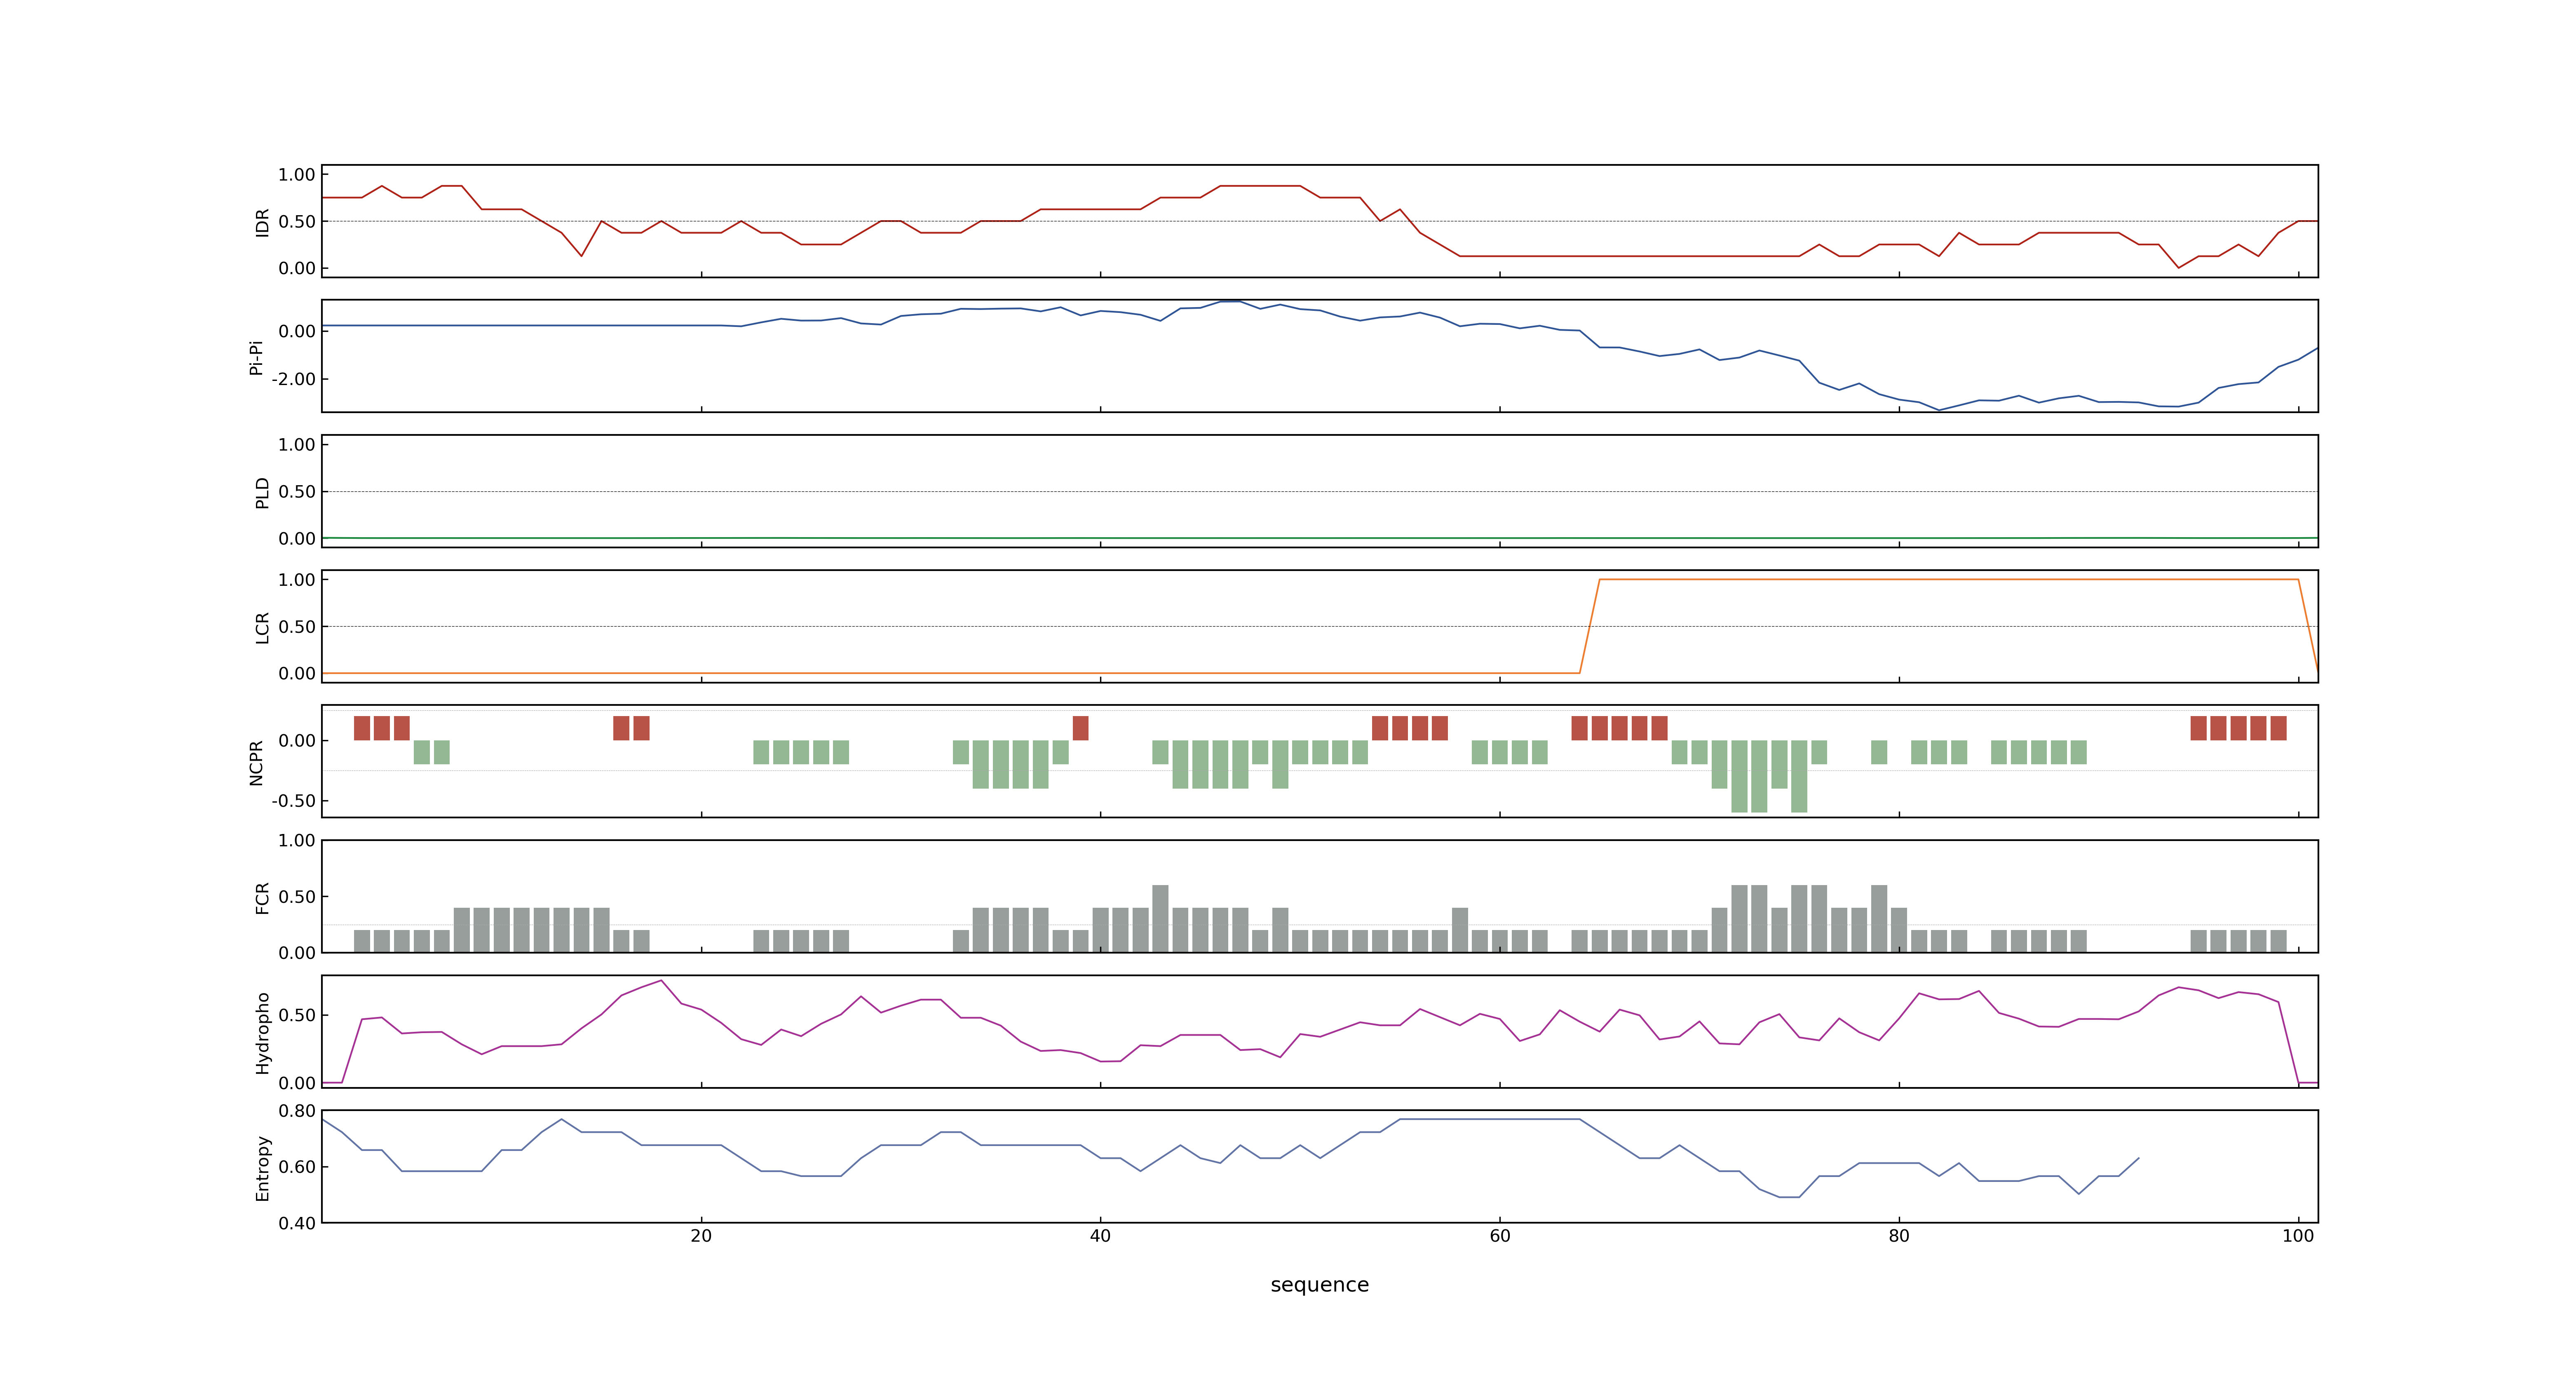The height and width of the screenshot is (1374, 2576).
Task: Click the 0.60 tick on Entropy axis
Action: coord(297,1167)
